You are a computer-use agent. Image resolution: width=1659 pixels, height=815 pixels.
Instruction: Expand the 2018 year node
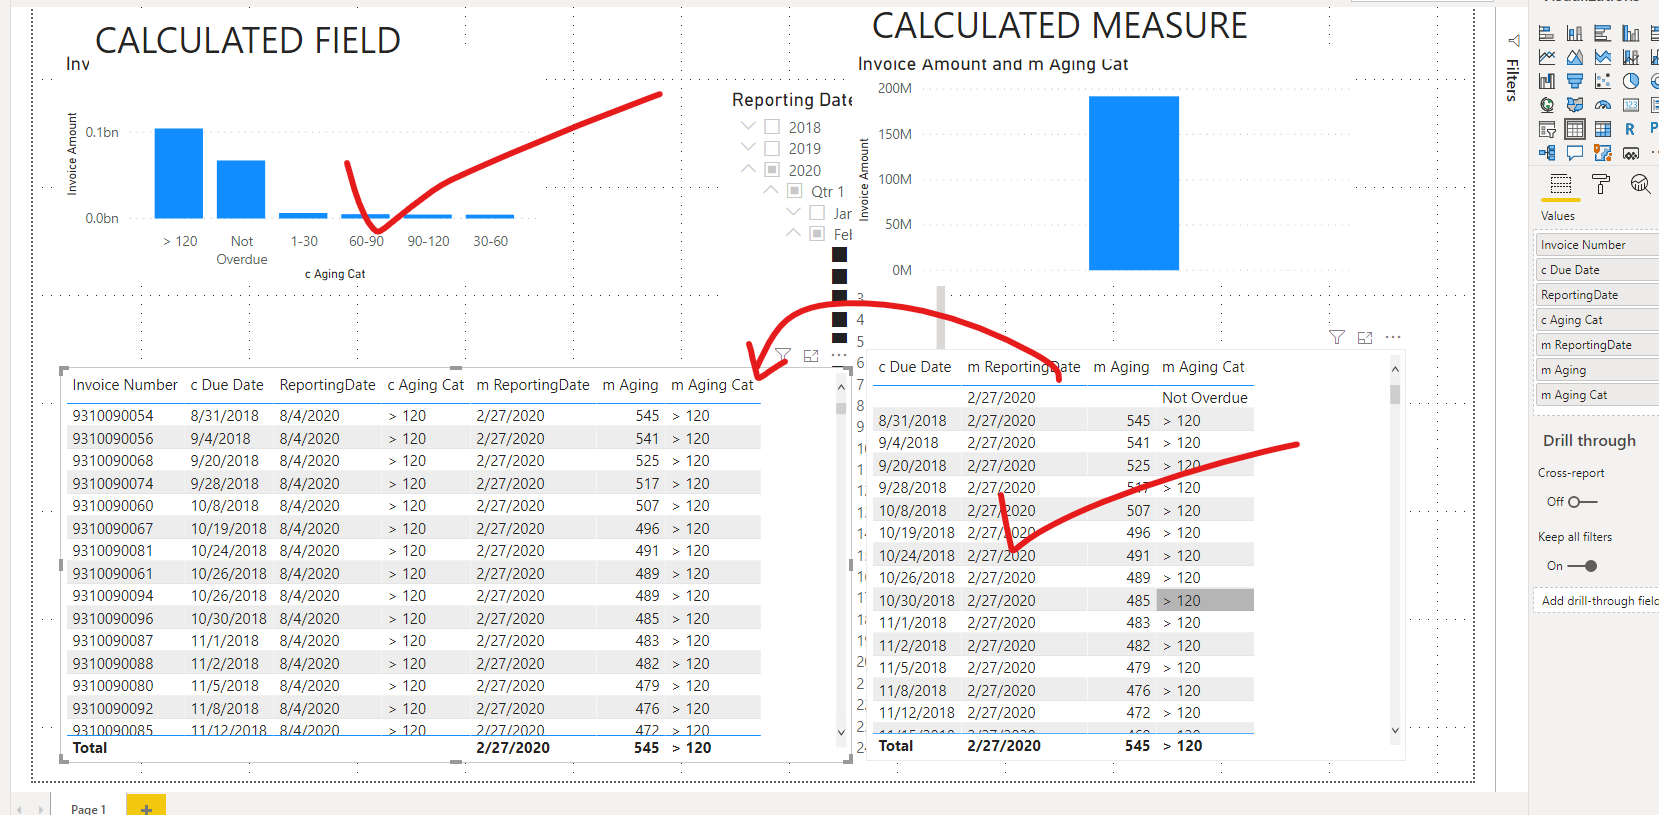coord(748,126)
